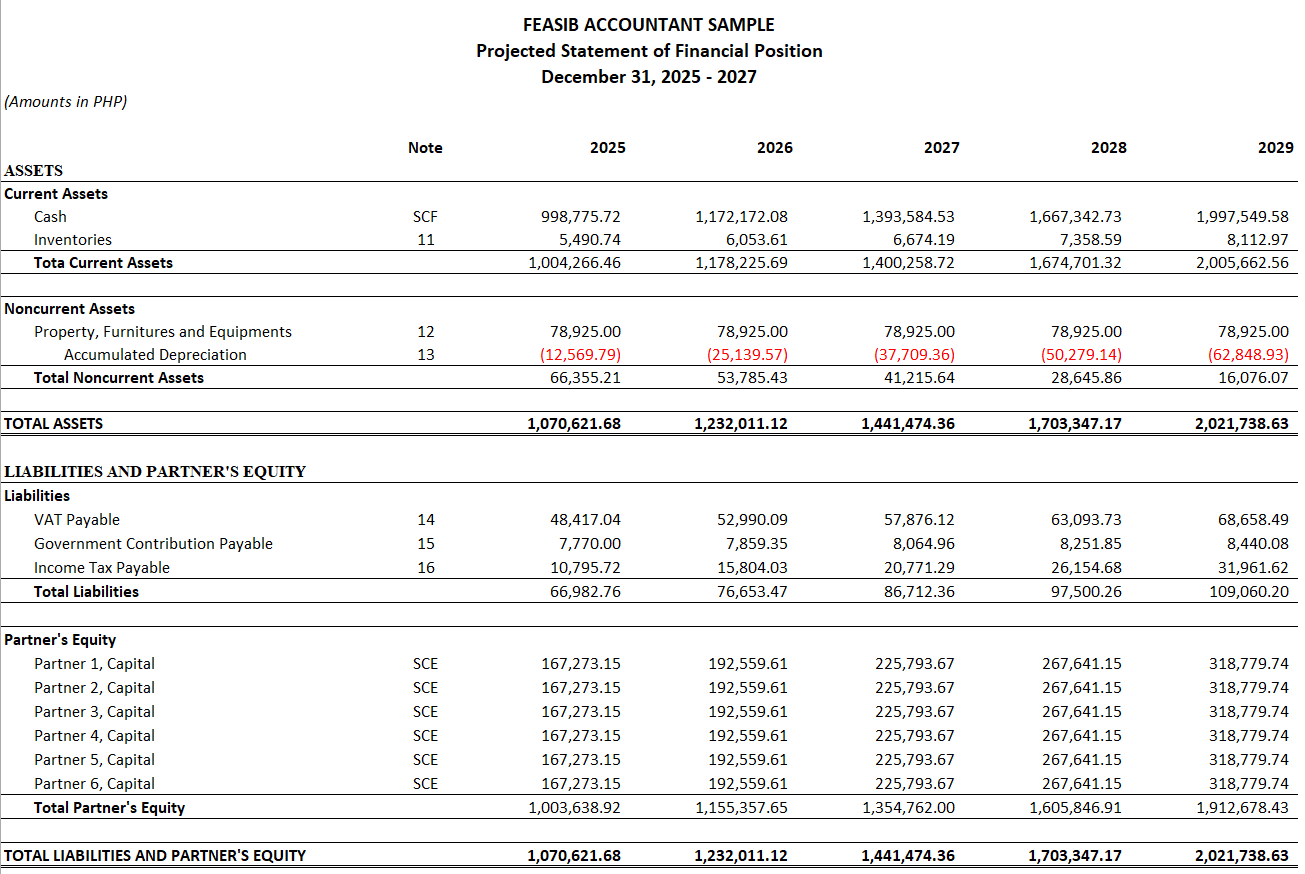Click the 2027 column header
The width and height of the screenshot is (1305, 874).
click(942, 147)
